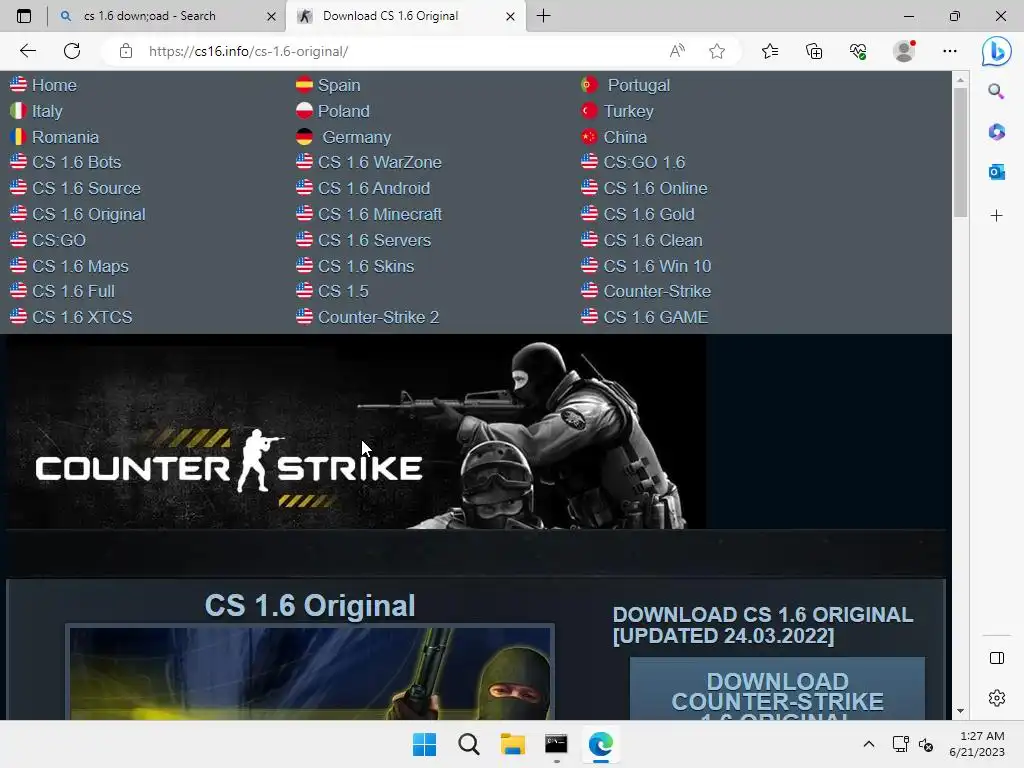This screenshot has height=768, width=1024.
Task: Open CS 1.6 Original menu link
Action: 89,214
